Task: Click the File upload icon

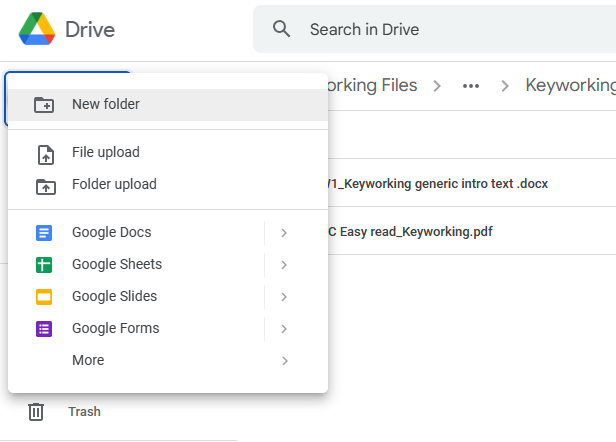Action: [x=44, y=154]
